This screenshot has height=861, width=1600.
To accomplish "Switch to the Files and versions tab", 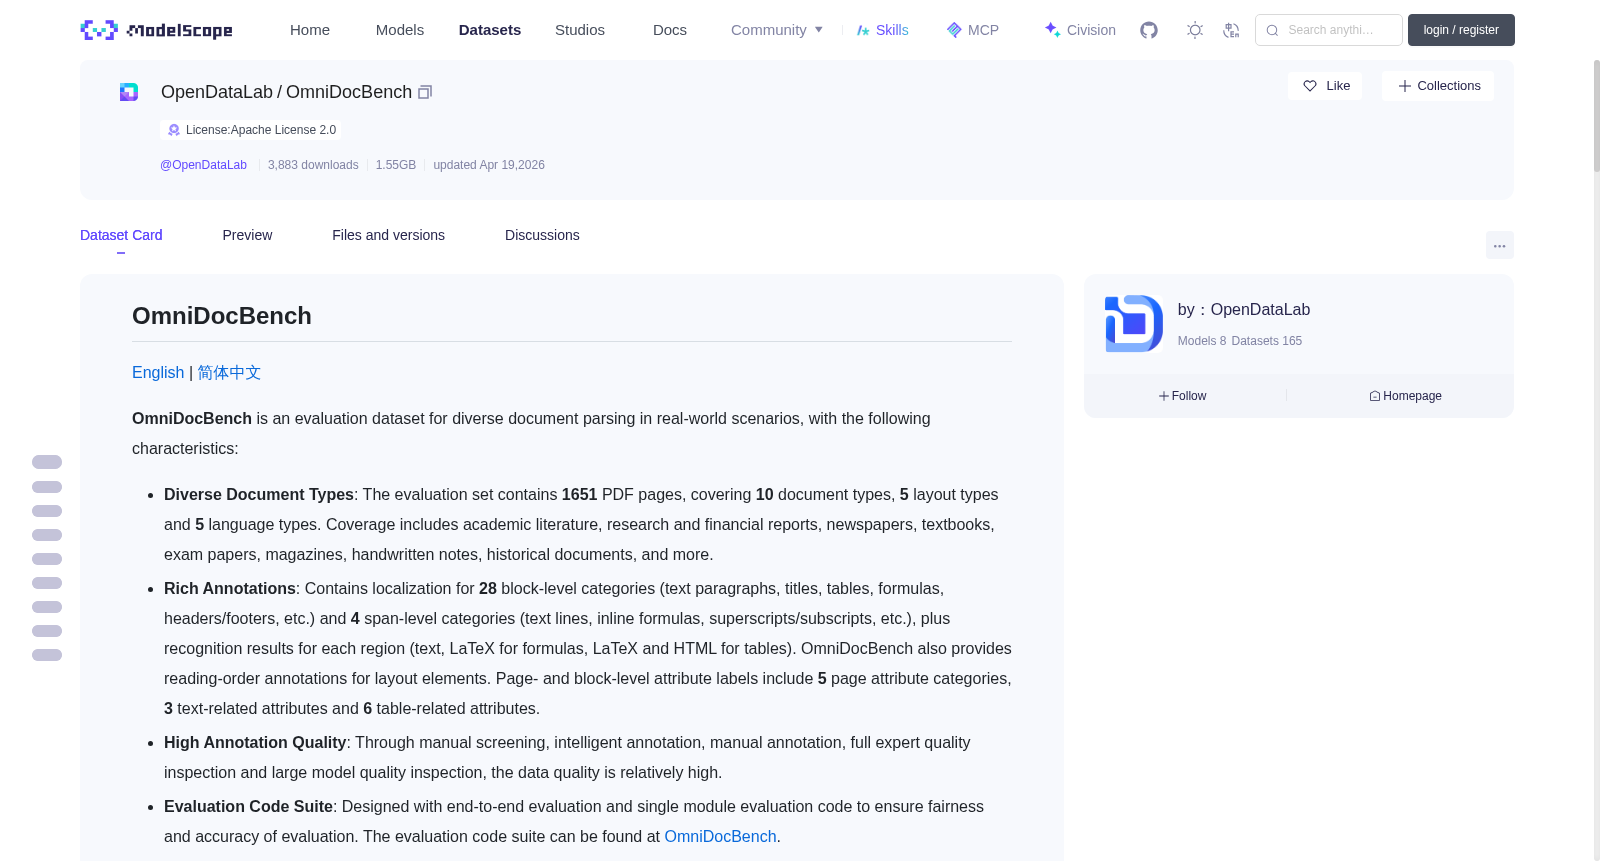I will click(x=388, y=235).
